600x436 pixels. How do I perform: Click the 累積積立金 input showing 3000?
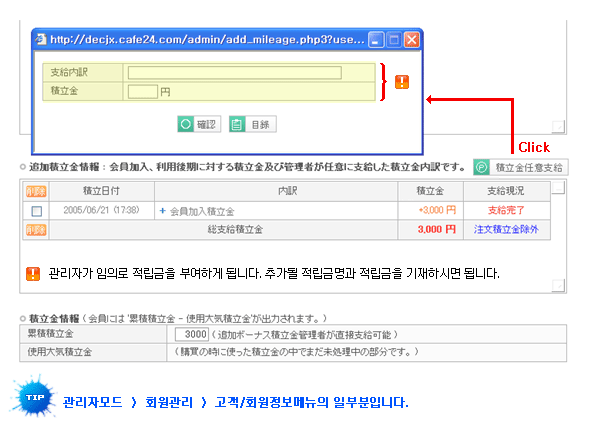click(192, 334)
